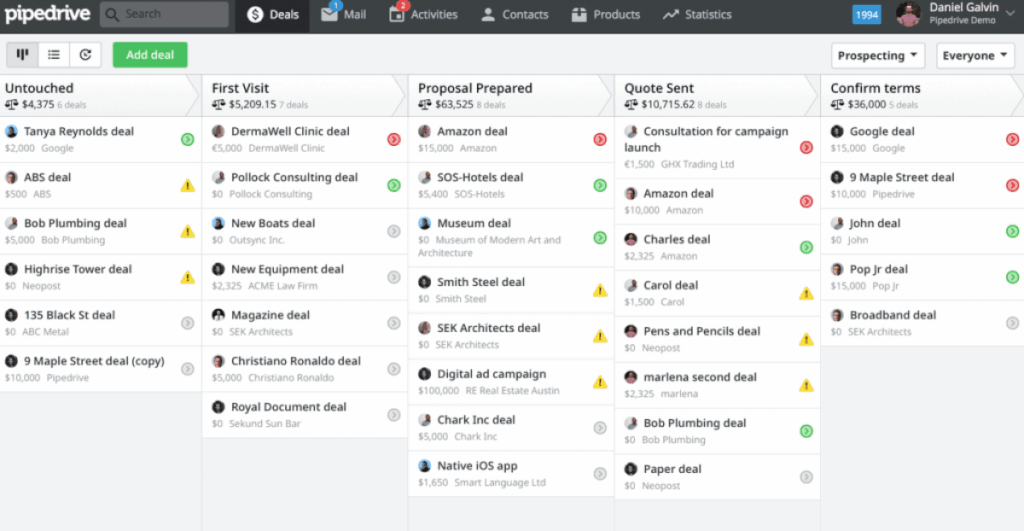Click the Add deal button
The image size is (1024, 531).
pos(150,55)
